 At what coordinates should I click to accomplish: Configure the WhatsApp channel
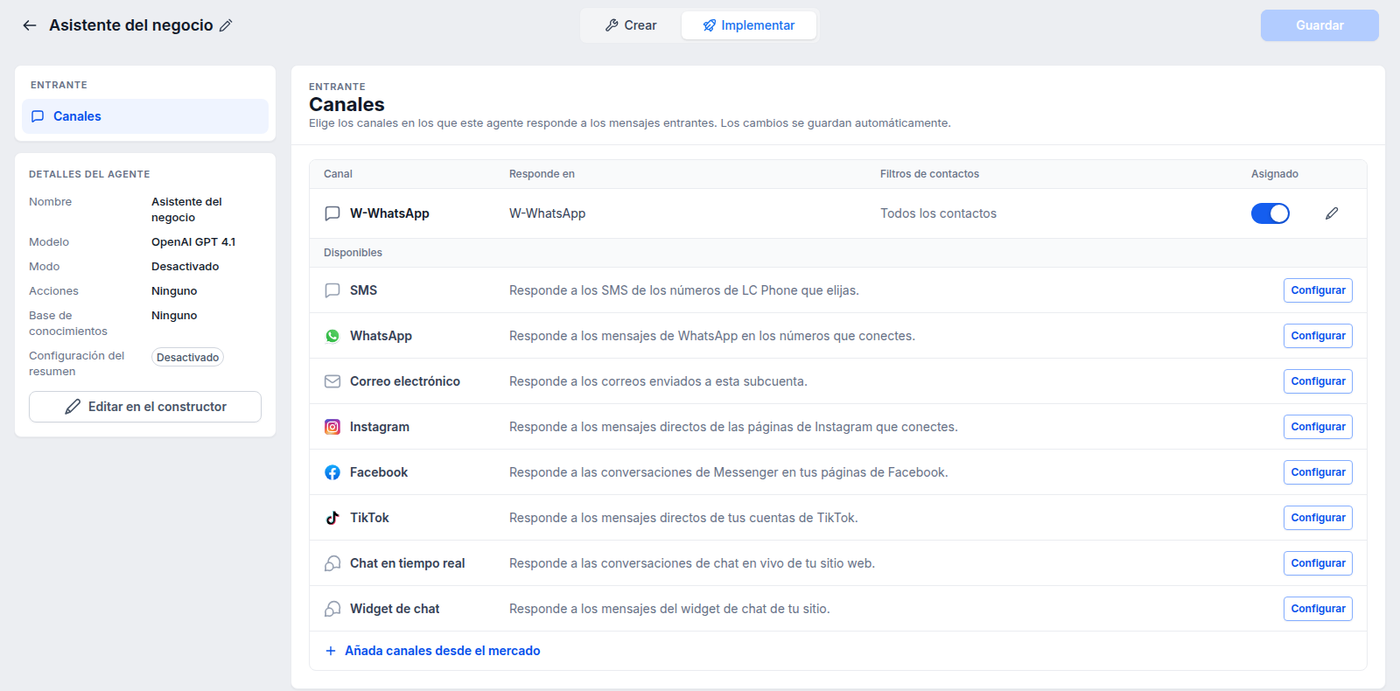pos(1318,336)
